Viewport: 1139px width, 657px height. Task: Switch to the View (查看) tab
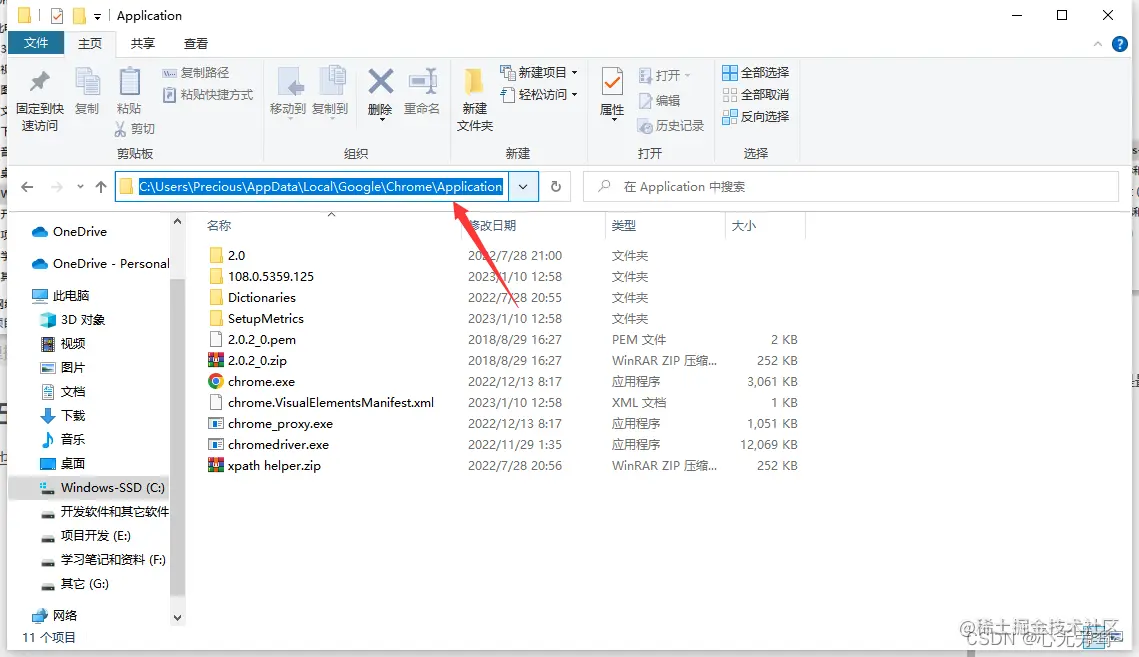pos(195,44)
